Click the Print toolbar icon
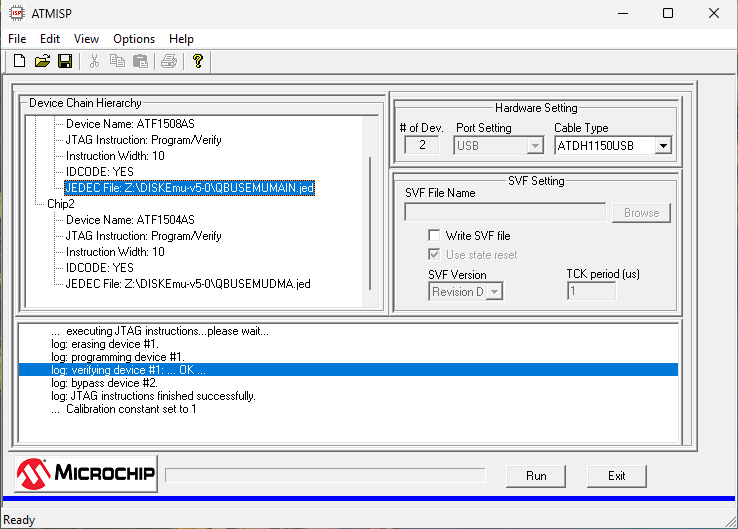The image size is (738, 529). (x=168, y=61)
